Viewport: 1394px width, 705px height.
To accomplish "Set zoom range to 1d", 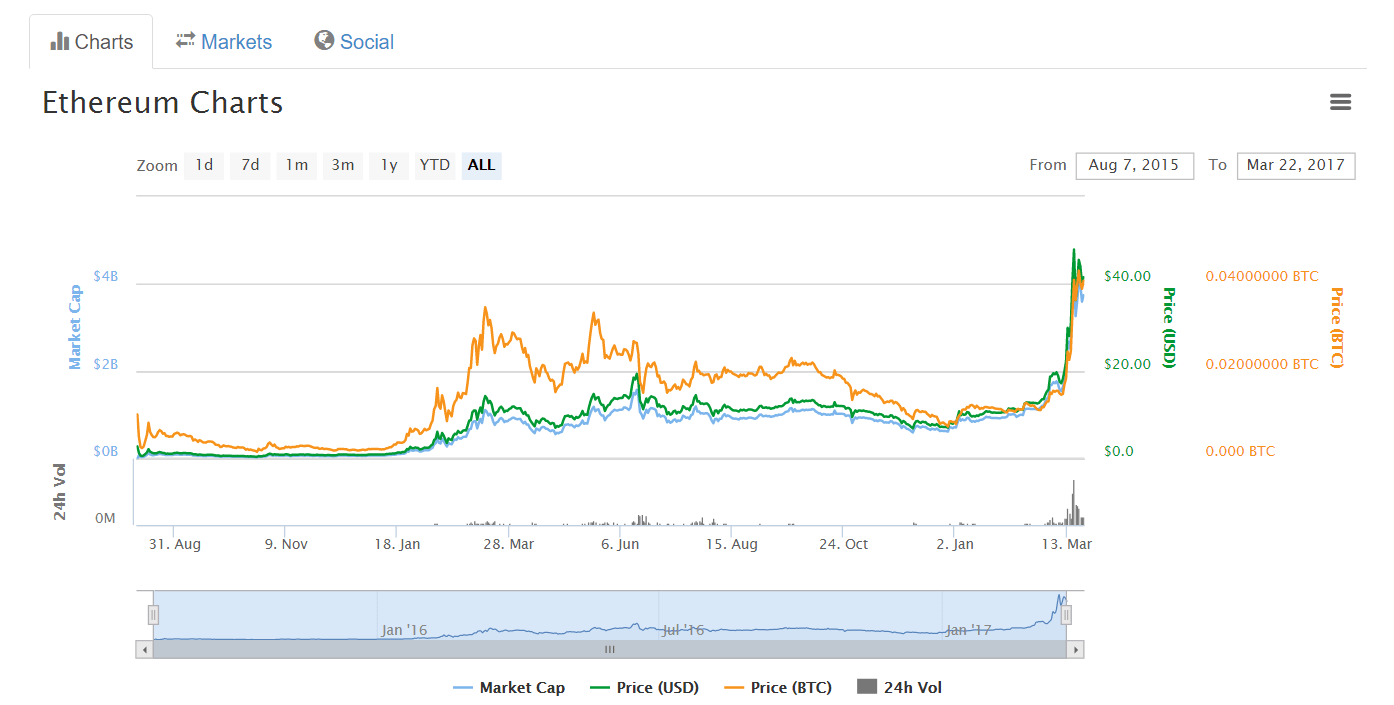I will click(x=204, y=165).
